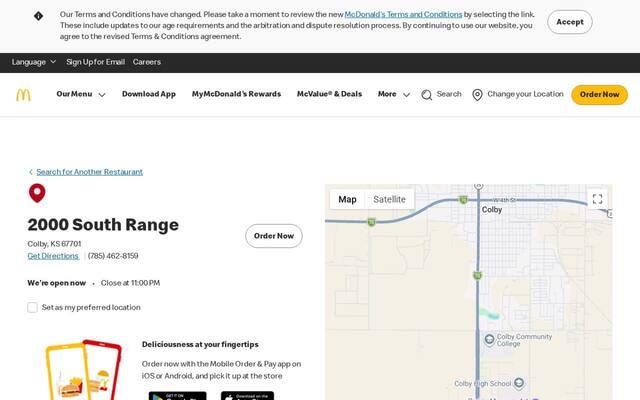This screenshot has height=400, width=640.
Task: Click the Search label in navbar
Action: click(x=449, y=94)
